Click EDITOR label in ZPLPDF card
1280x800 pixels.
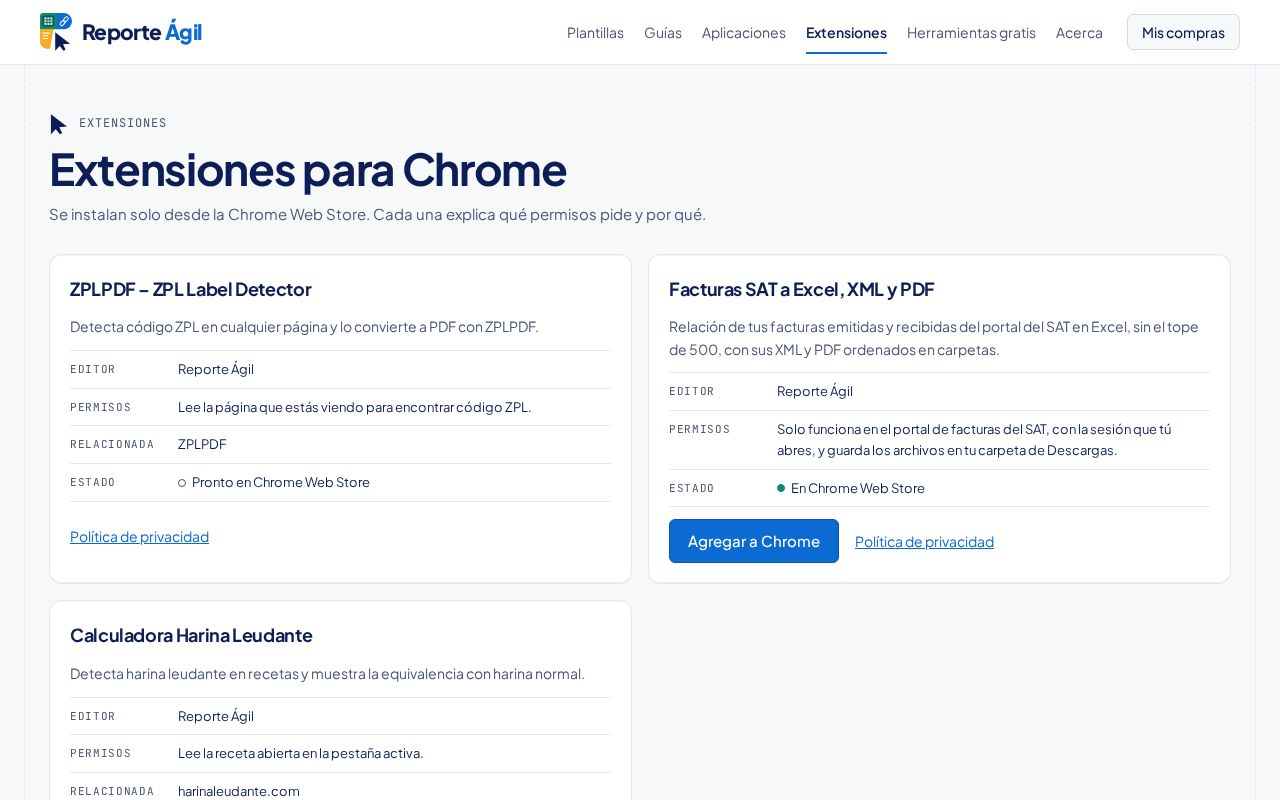coord(93,369)
